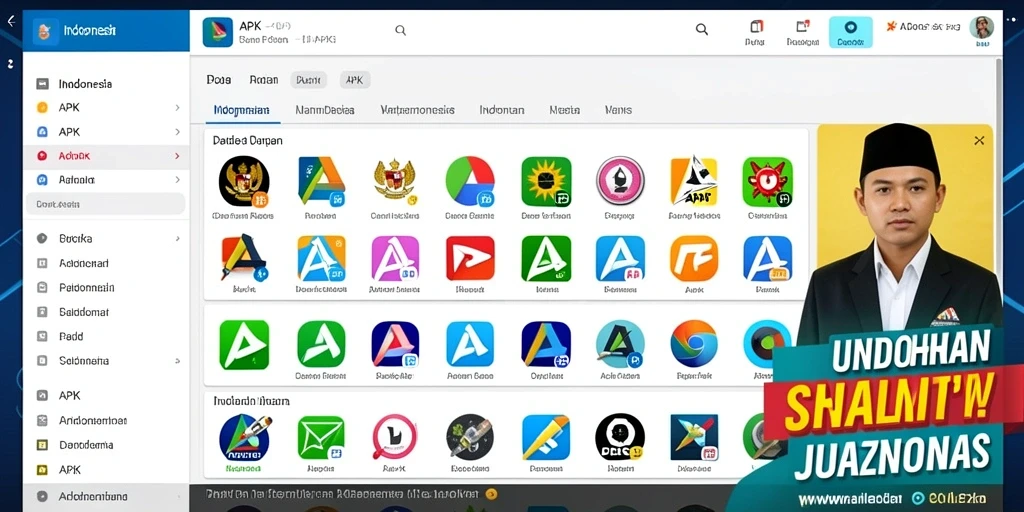Select the pink circle pen app icon
1024x512 pixels.
tap(620, 181)
